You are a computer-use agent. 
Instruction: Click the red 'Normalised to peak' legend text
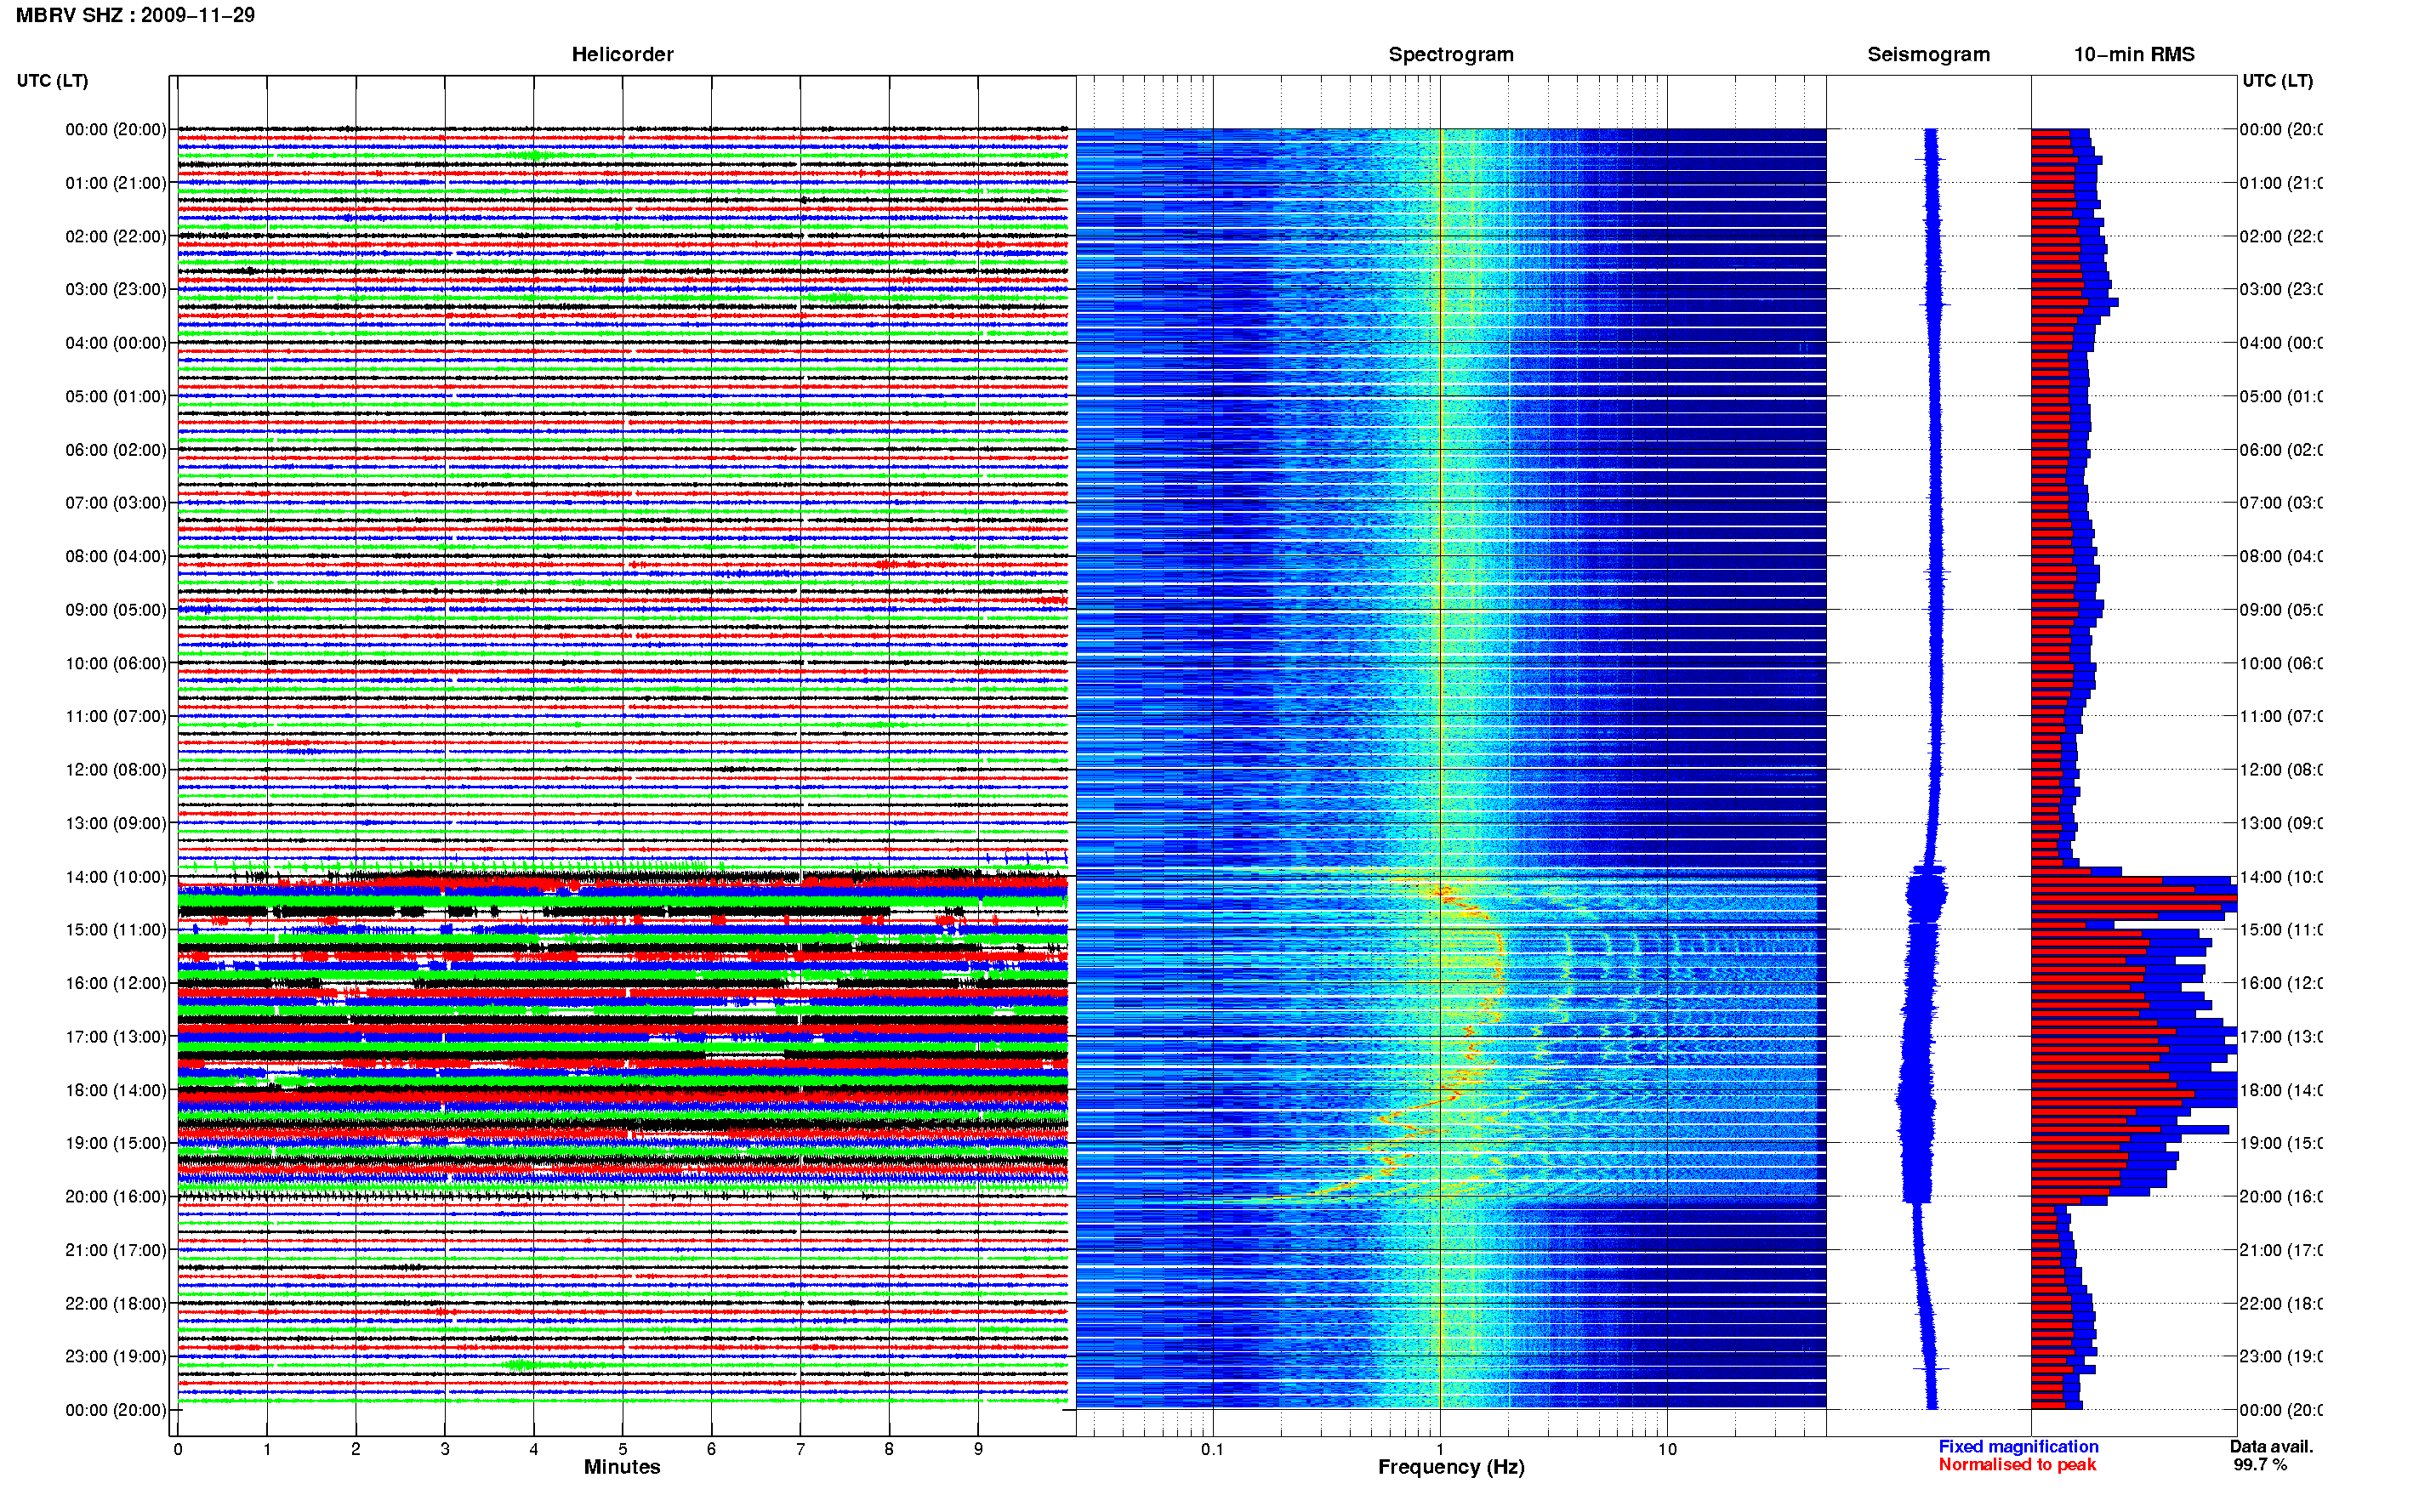(x=2017, y=1465)
